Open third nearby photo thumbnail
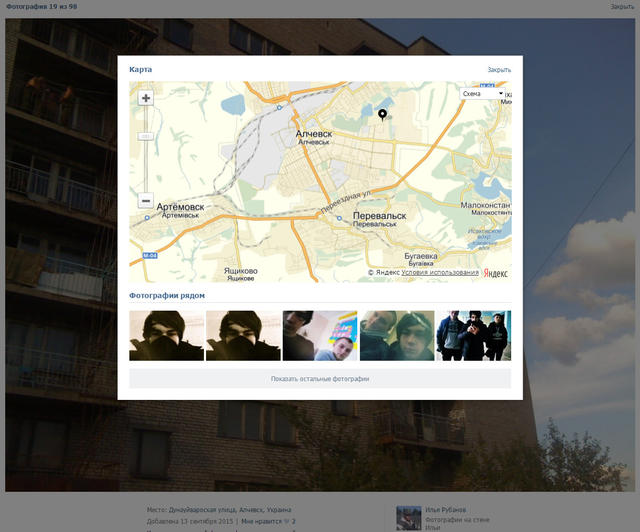This screenshot has width=640, height=532. click(x=320, y=336)
